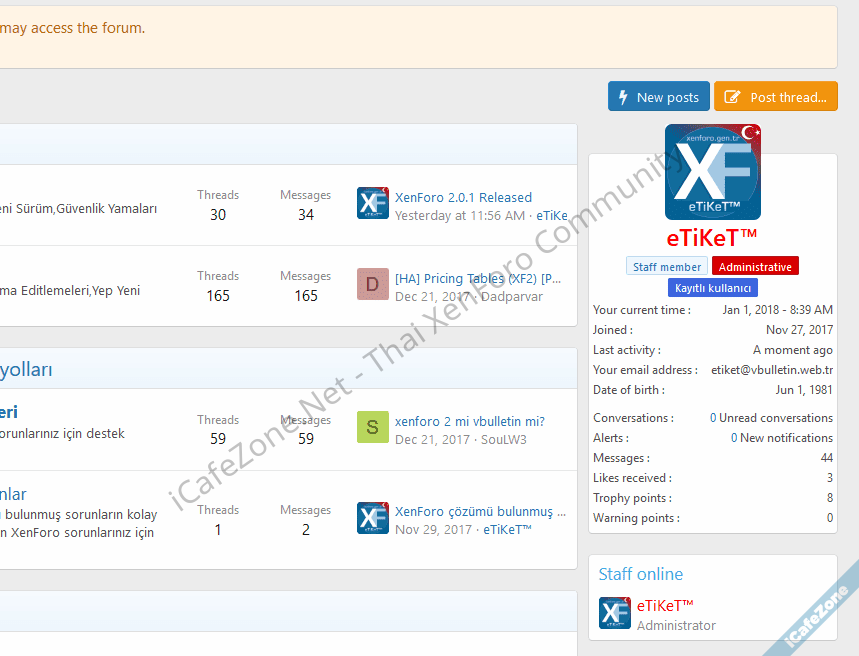Click the 'D' avatar of Dadparvar
The image size is (859, 656).
click(372, 284)
